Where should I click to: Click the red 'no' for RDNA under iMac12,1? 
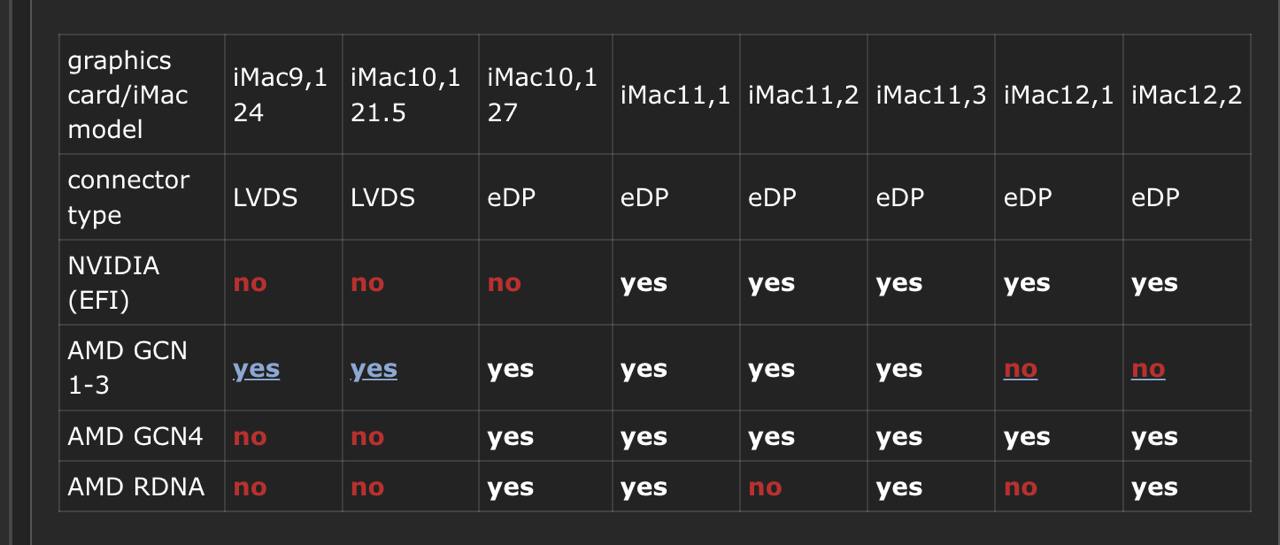point(1020,487)
